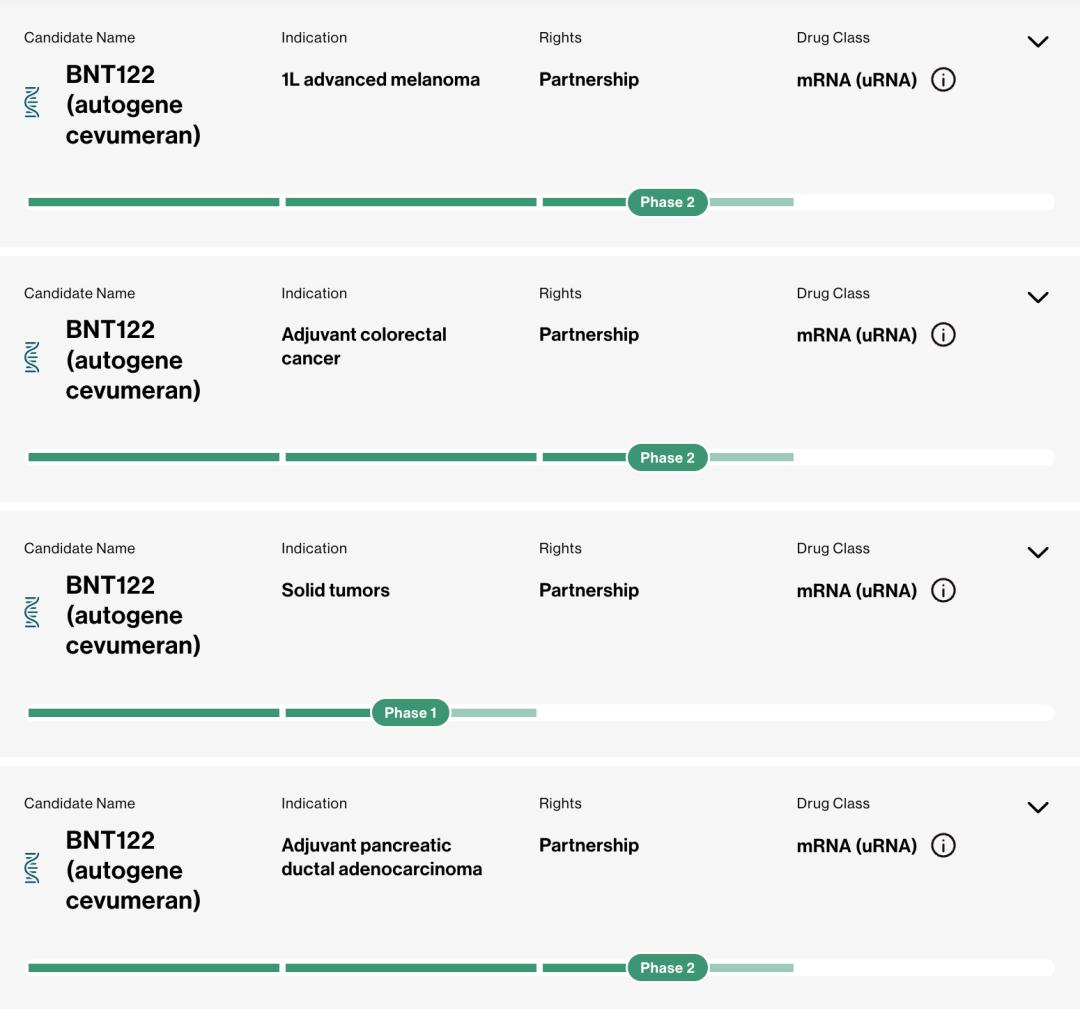Click DNA icon beside 1L advanced melanoma candidate
Image resolution: width=1080 pixels, height=1009 pixels.
pos(32,103)
